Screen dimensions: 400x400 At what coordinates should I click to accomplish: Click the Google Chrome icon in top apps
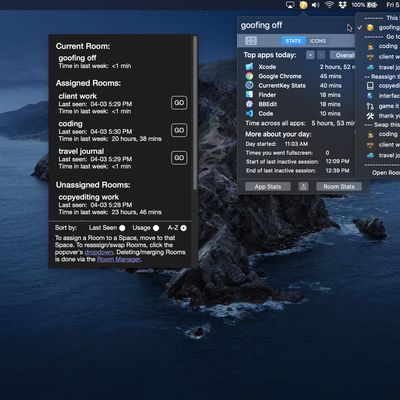pos(249,76)
